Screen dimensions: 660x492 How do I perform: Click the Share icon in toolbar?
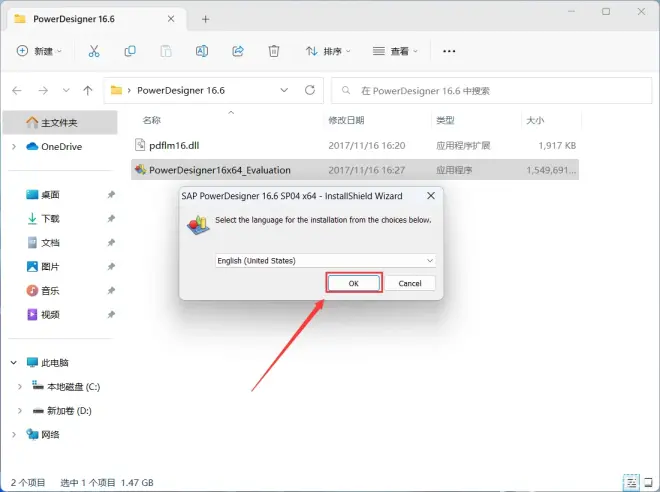[238, 51]
